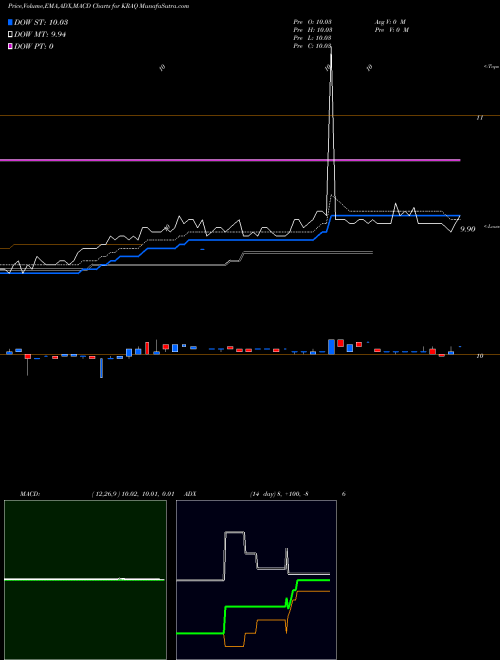This screenshot has width=500, height=660.
Task: Click the '9.90' price label
Action: pyautogui.click(x=468, y=229)
